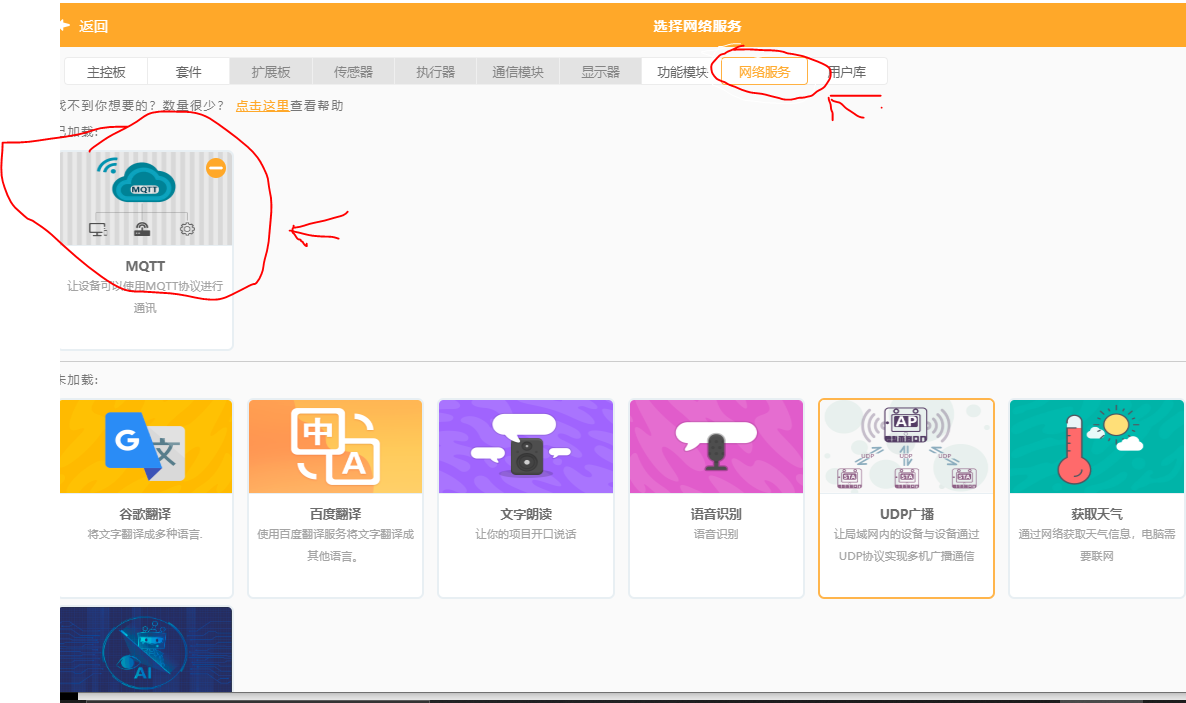Click the 将文字翻译成多种语言 description
Image resolution: width=1186 pixels, height=703 pixels.
tap(145, 534)
